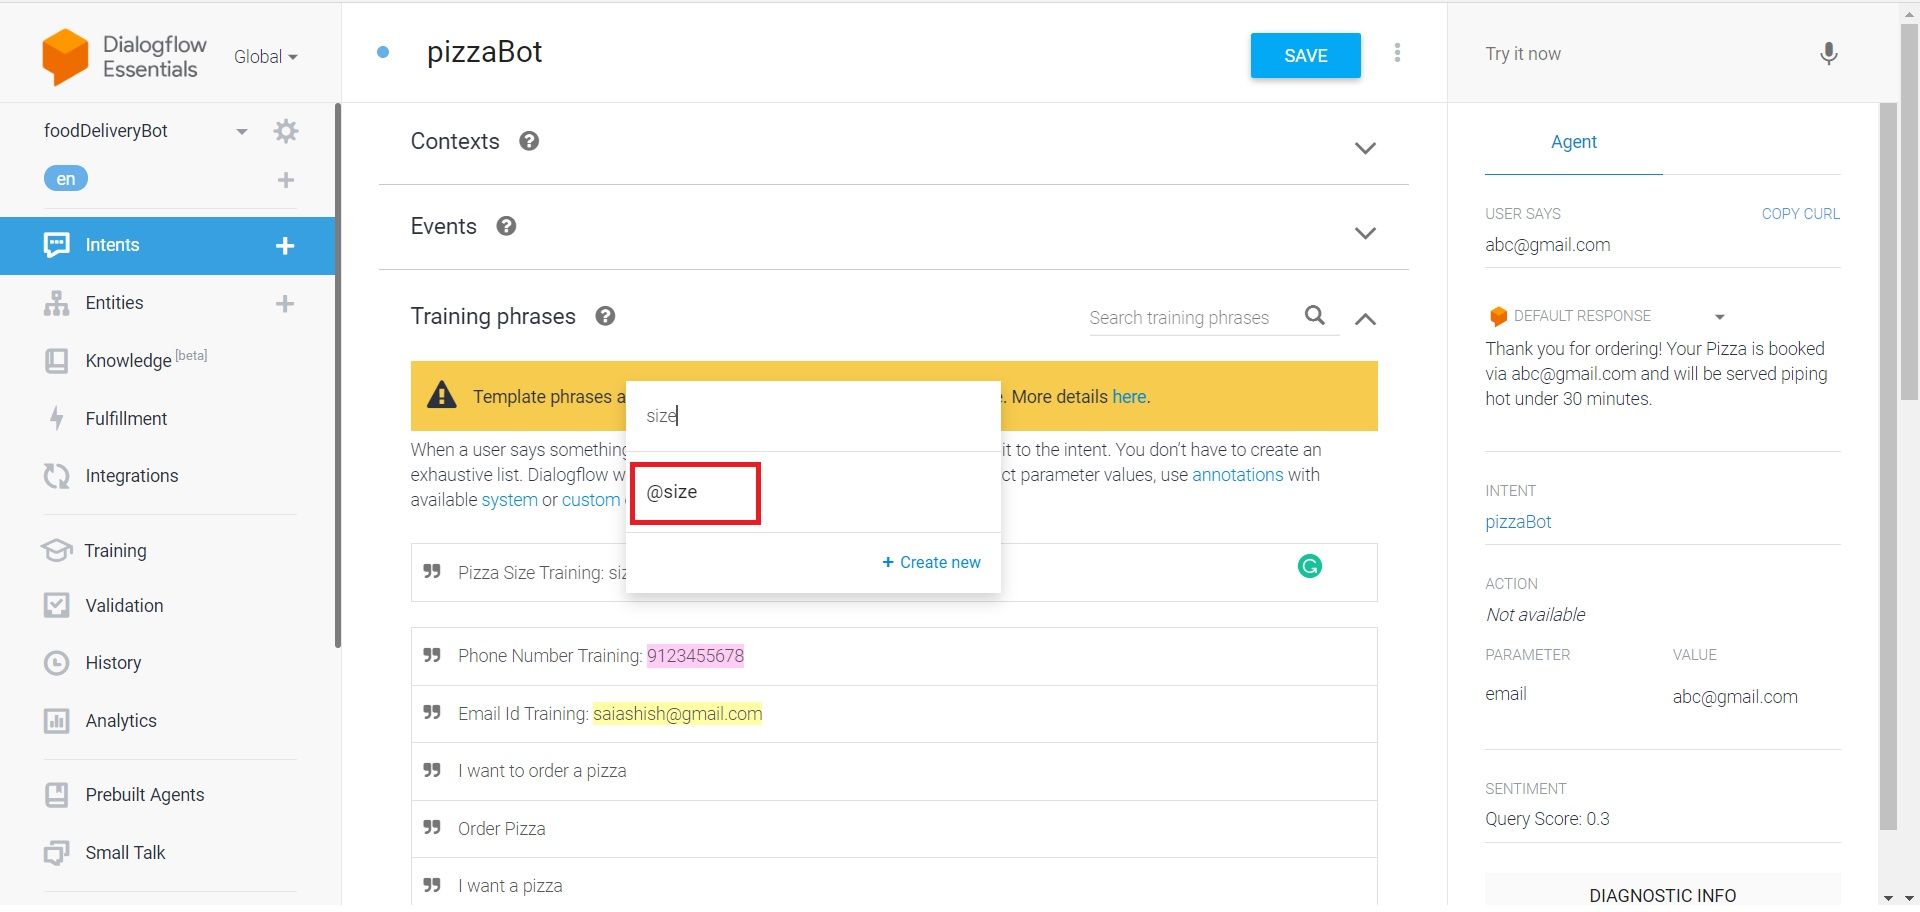Open the three-dot more options menu
Viewport: 1920px width, 912px height.
point(1397,53)
